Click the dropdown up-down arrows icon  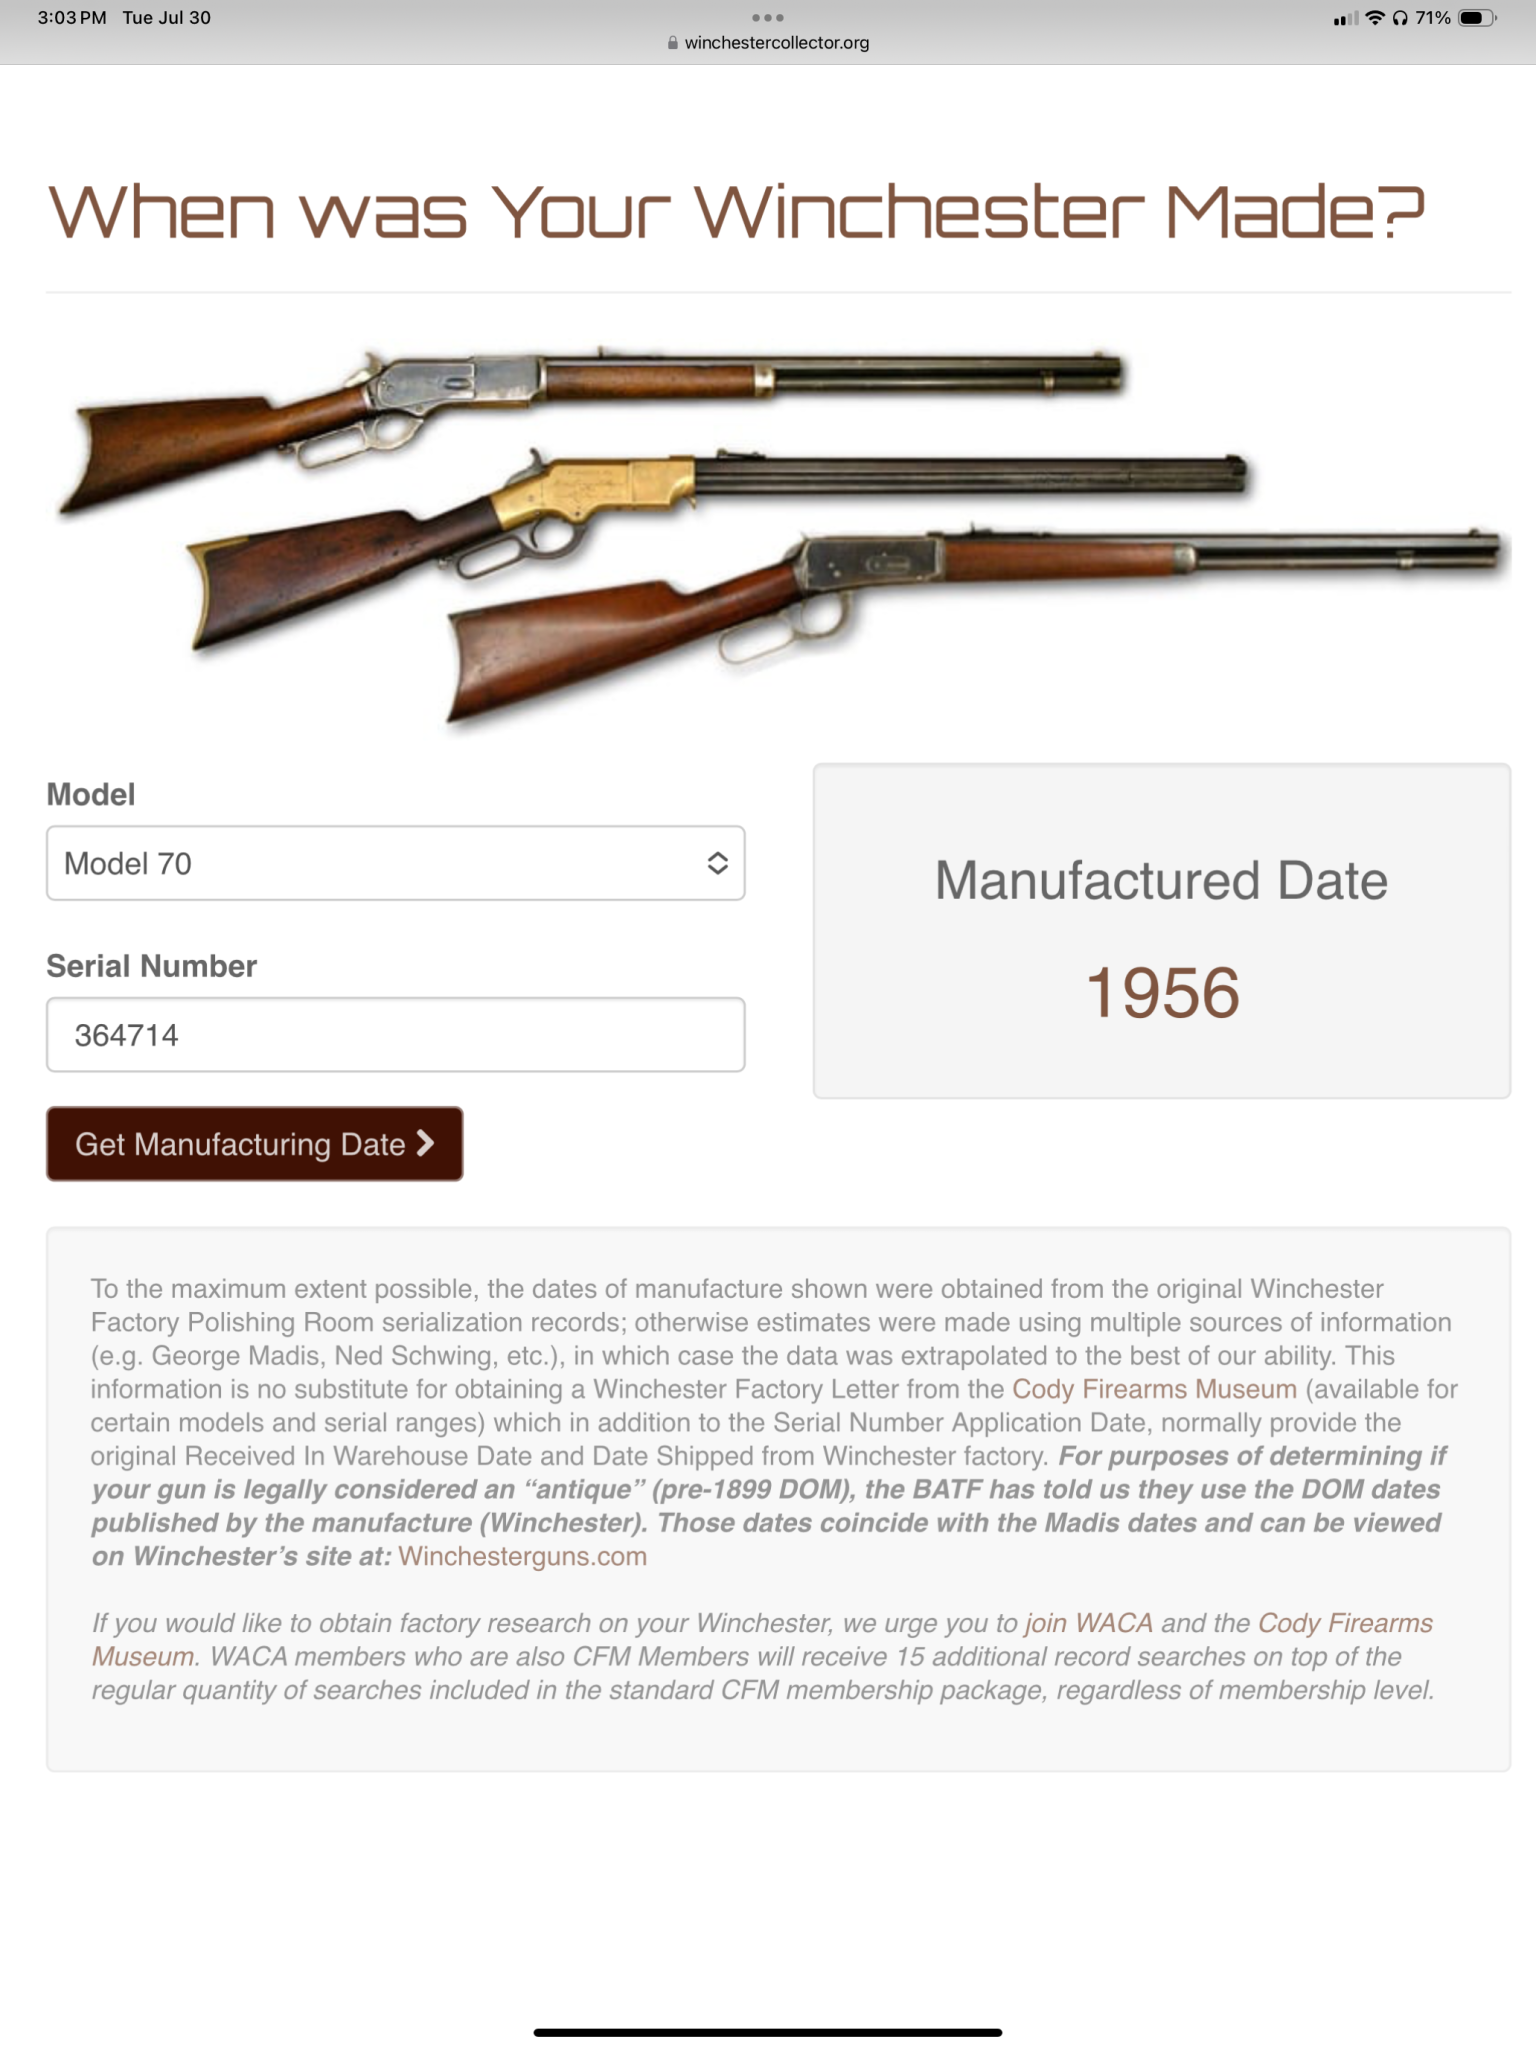717,863
